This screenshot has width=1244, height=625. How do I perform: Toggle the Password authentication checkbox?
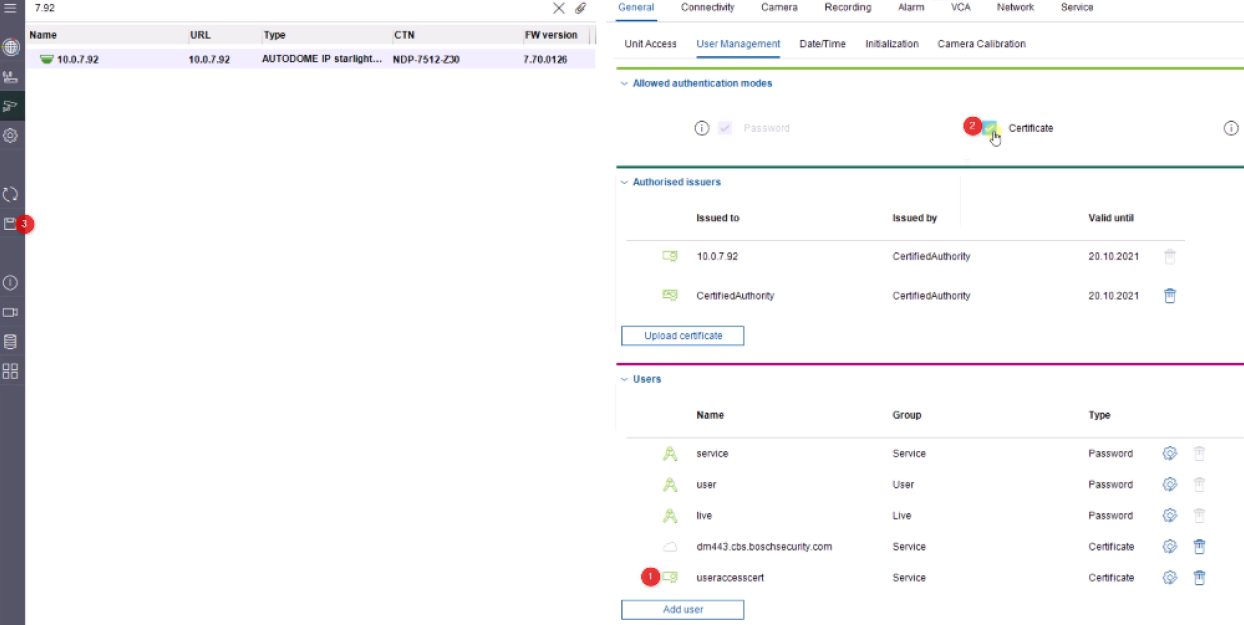pos(725,128)
